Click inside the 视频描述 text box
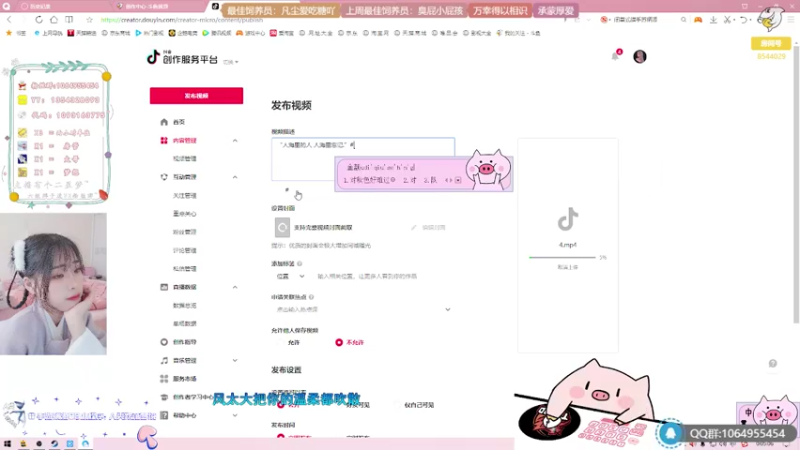The width and height of the screenshot is (800, 450). pyautogui.click(x=363, y=159)
